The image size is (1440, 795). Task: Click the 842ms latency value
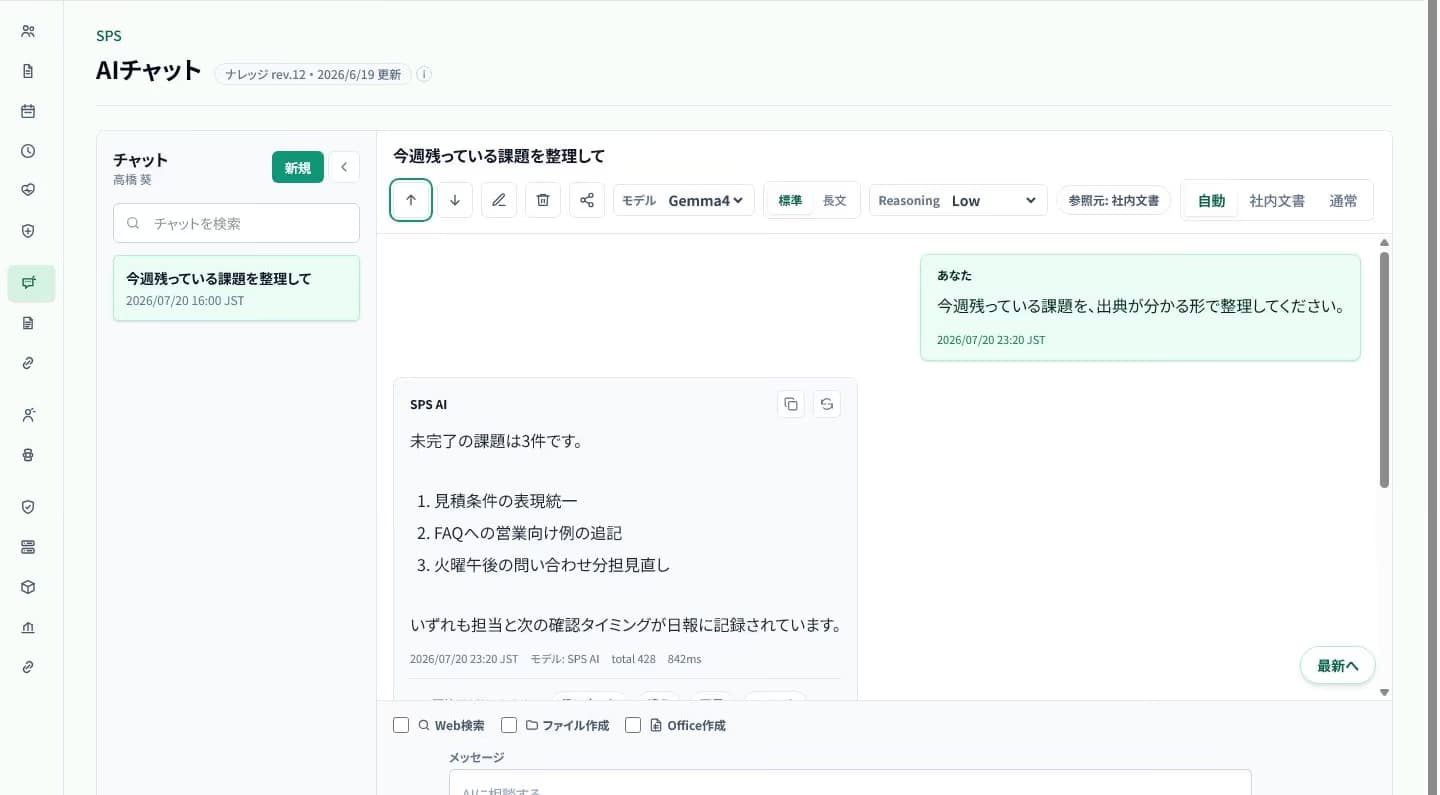tap(685, 659)
